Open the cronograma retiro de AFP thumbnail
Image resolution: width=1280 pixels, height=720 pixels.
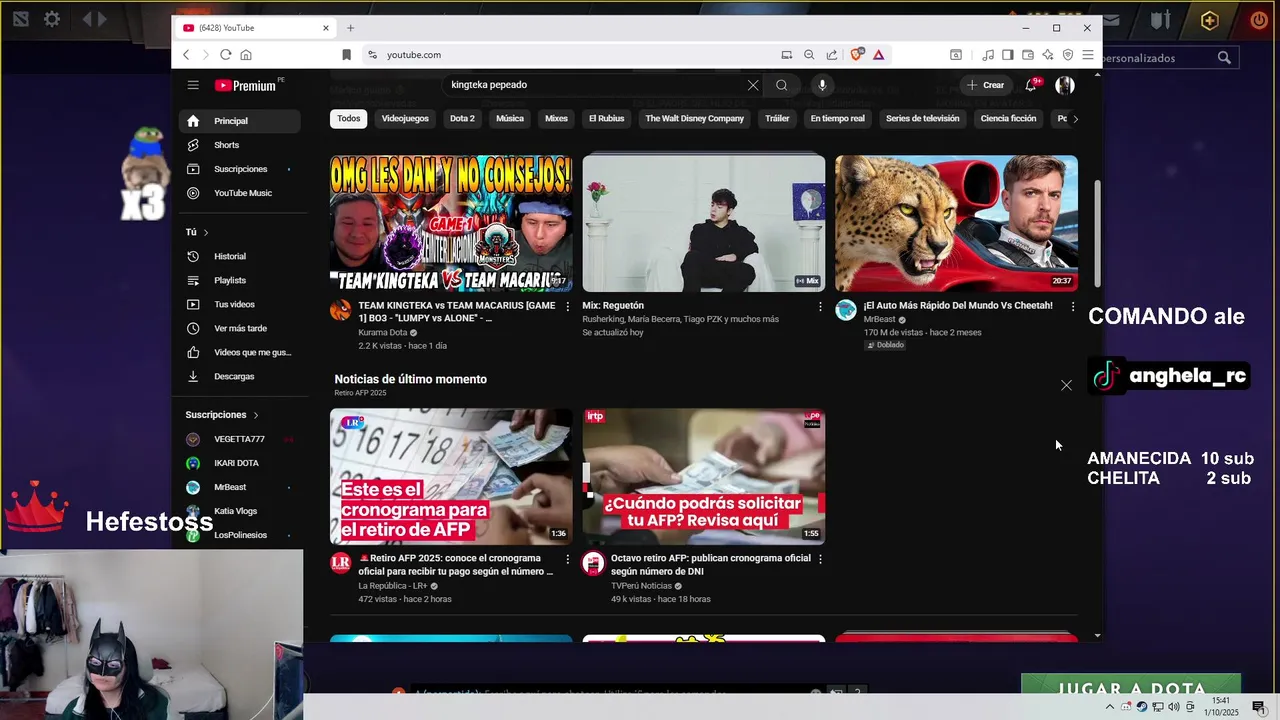point(451,476)
